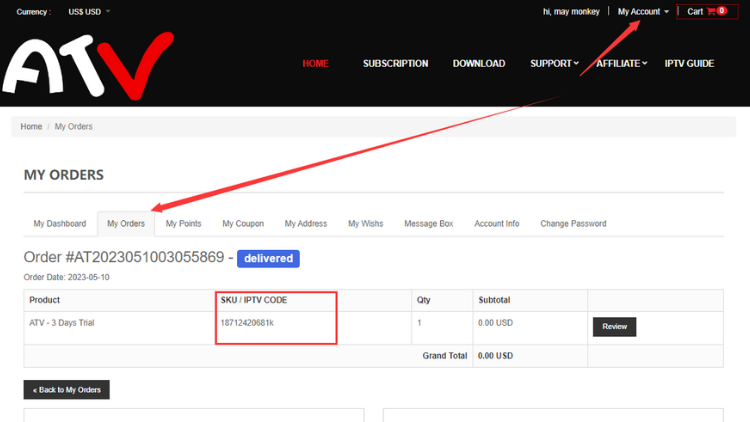This screenshot has height=422, width=750.
Task: Switch to the My Points tab
Action: click(x=183, y=223)
